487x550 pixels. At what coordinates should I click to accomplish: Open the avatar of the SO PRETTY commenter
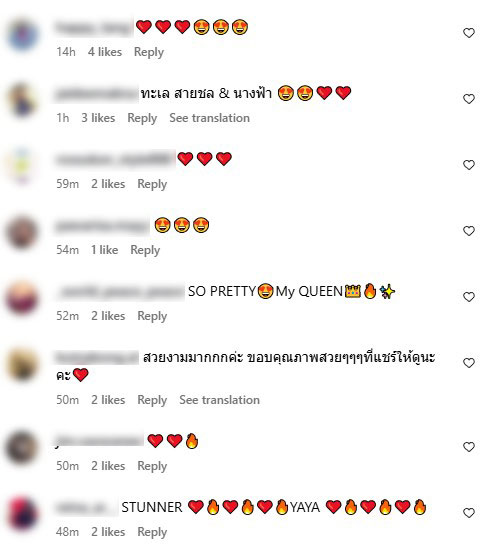click(x=22, y=299)
